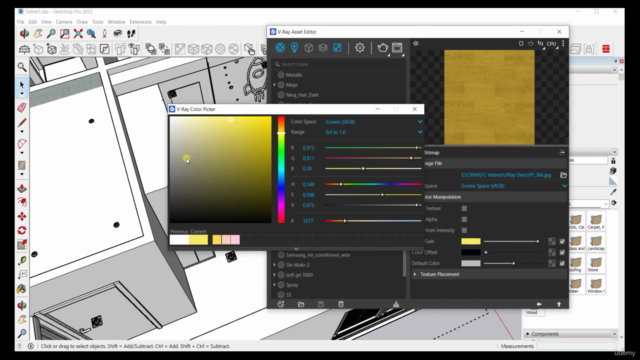This screenshot has height=360, width=640.
Task: Select the Eraser tool
Action: point(22,107)
